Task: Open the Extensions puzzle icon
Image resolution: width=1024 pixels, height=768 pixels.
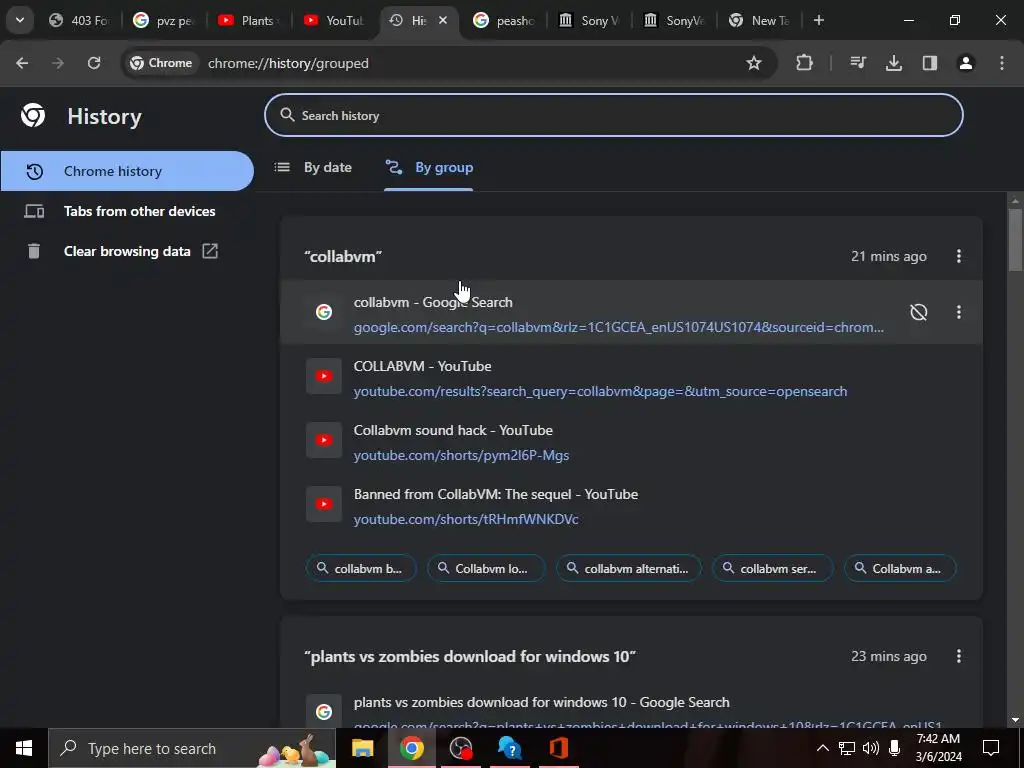Action: (x=805, y=63)
